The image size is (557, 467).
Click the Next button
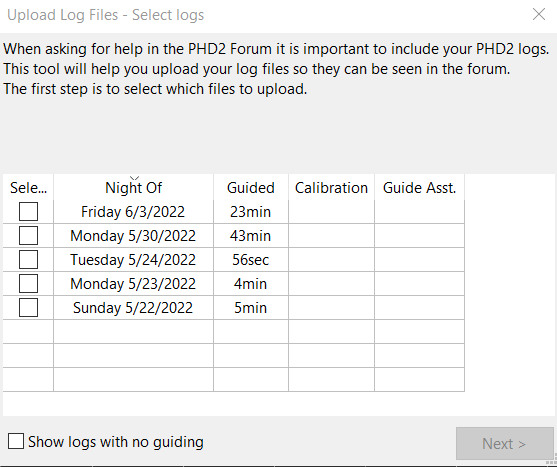pos(505,444)
